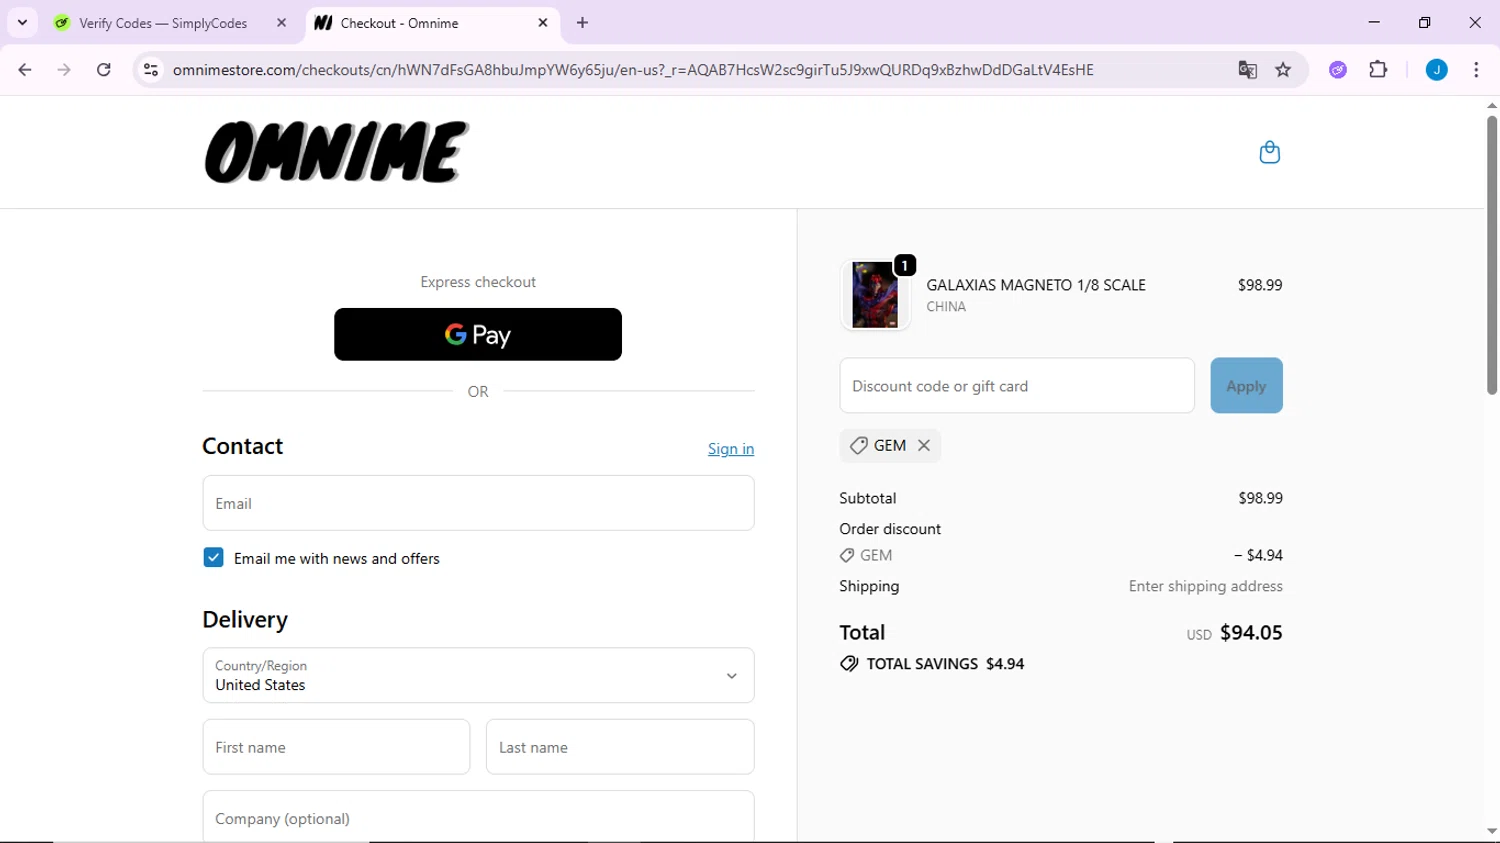Viewport: 1500px width, 843px height.
Task: Open the tab search dropdown arrow
Action: click(22, 23)
